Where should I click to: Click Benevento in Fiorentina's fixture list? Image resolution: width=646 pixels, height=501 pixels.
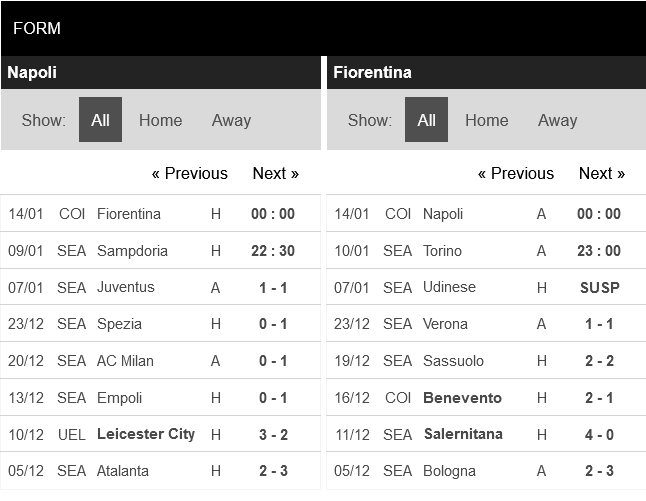point(462,398)
